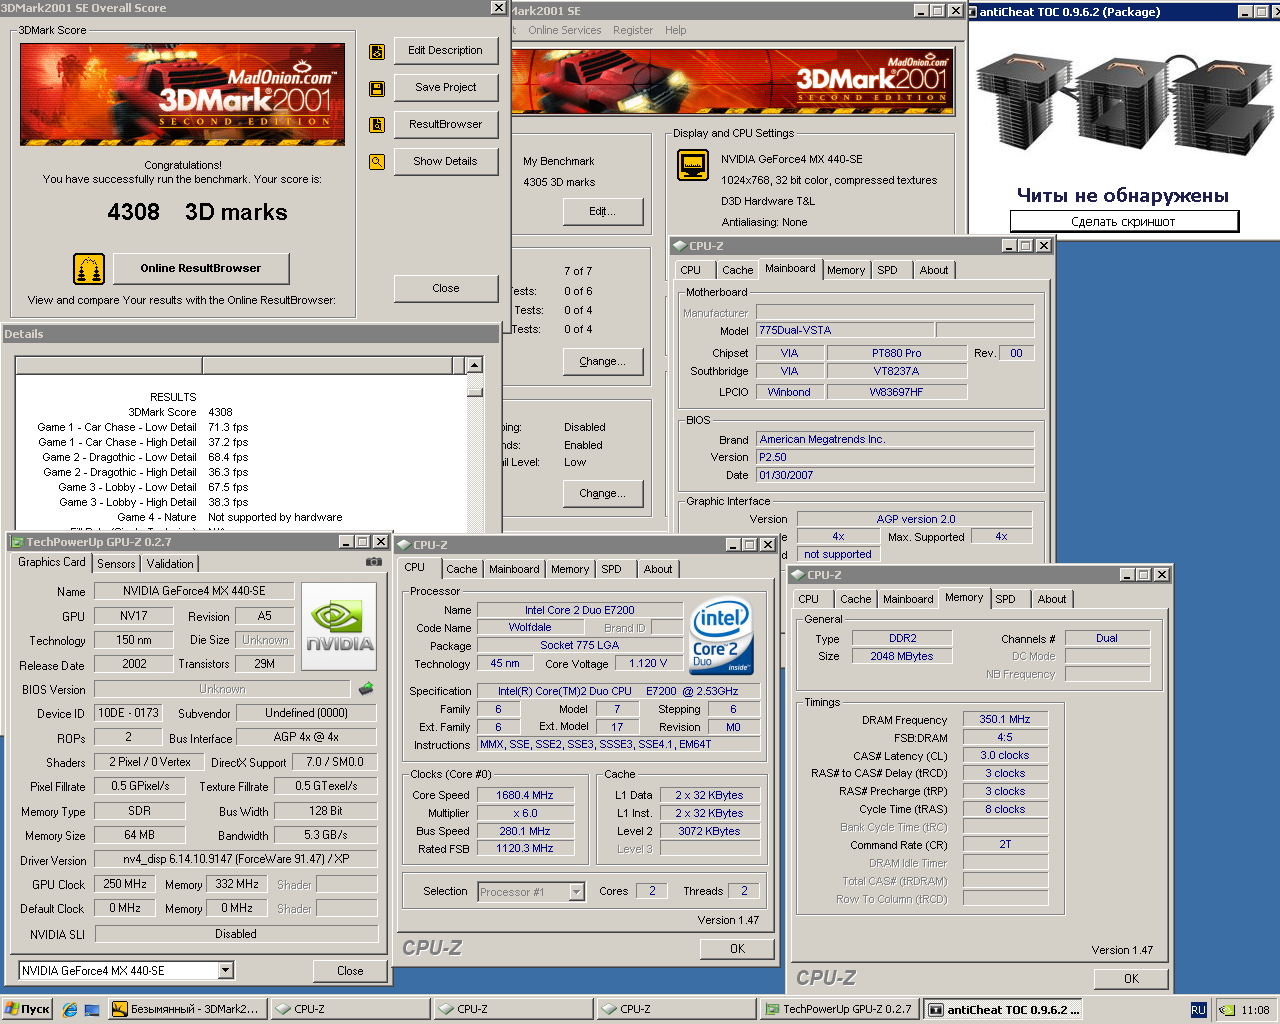Viewport: 1280px width, 1024px height.
Task: Click the NVIDIA tray icon near the clock
Action: pos(1227,1010)
